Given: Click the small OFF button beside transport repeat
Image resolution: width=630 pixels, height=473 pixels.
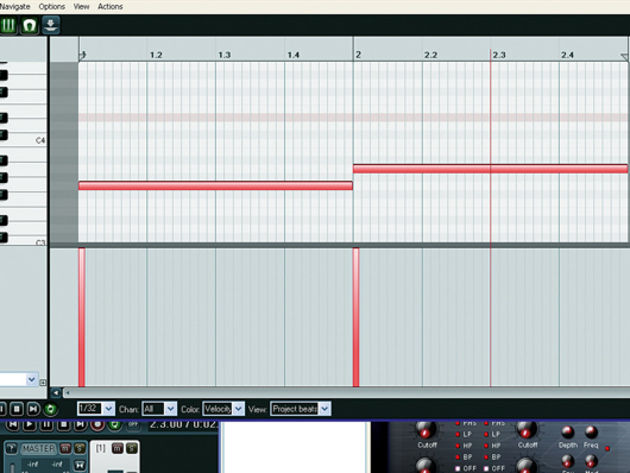Looking at the screenshot, I should (133, 425).
